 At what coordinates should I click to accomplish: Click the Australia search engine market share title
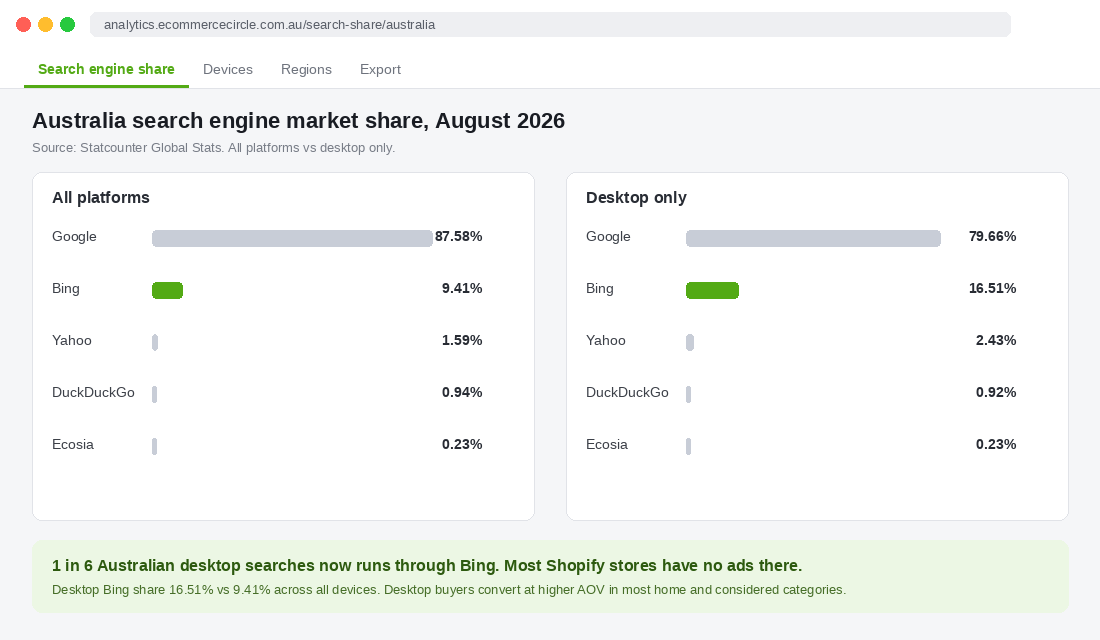click(298, 121)
